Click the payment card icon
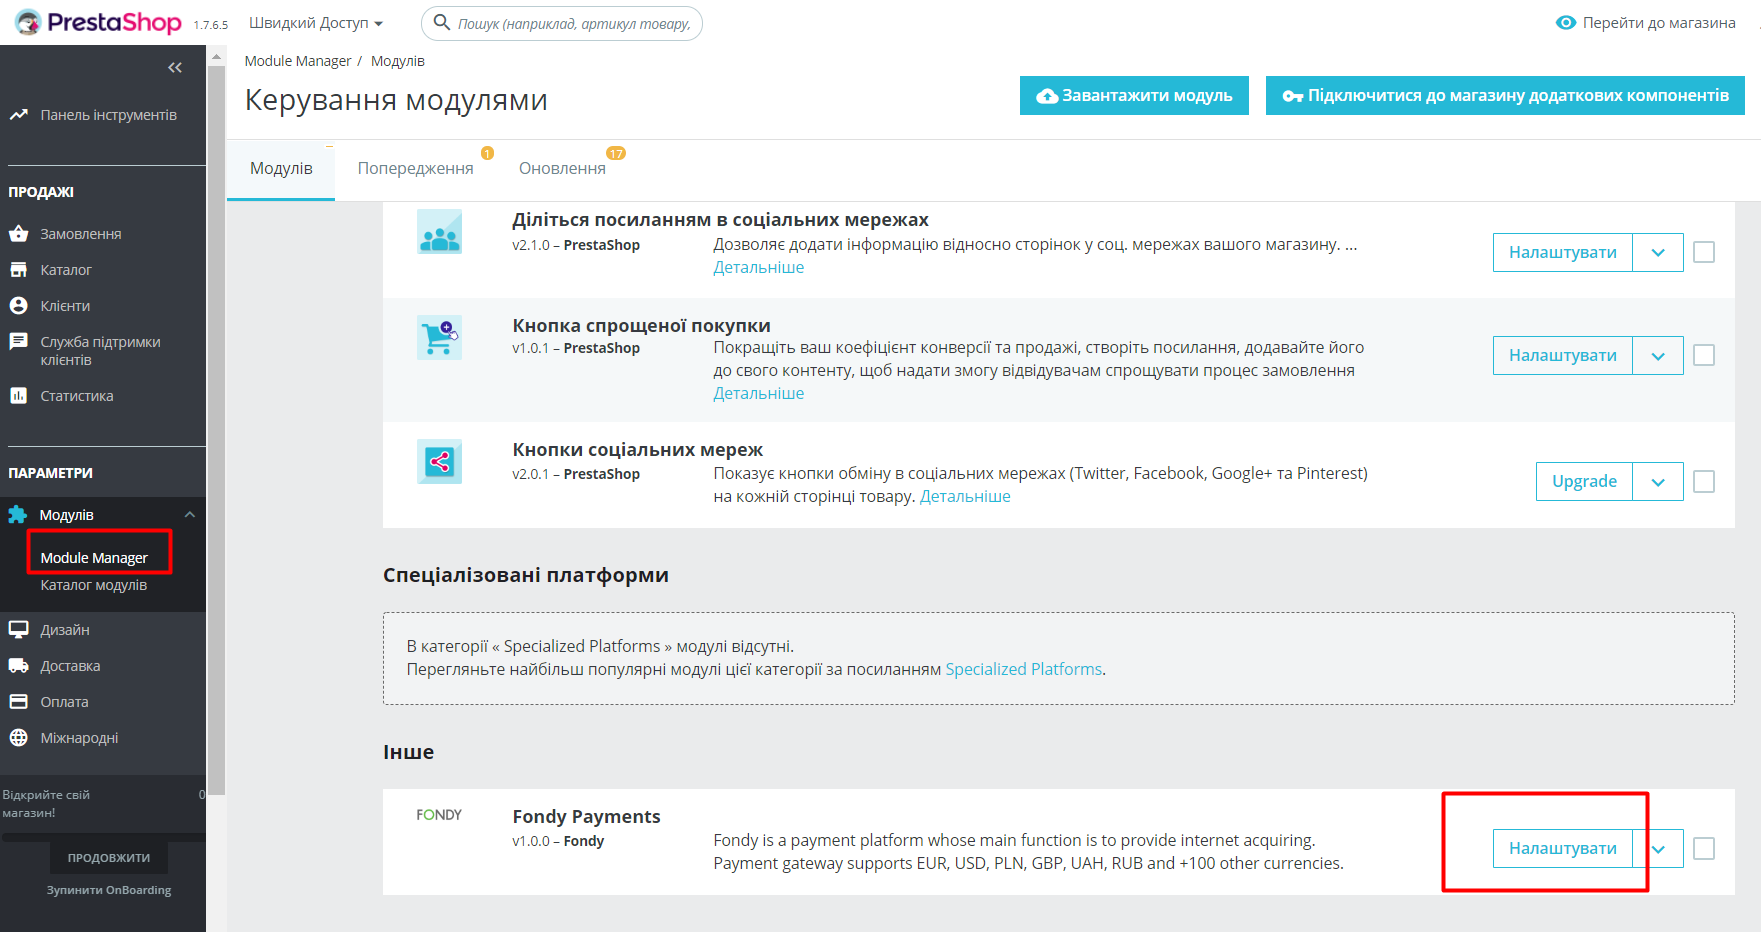This screenshot has height=932, width=1761. coord(18,702)
